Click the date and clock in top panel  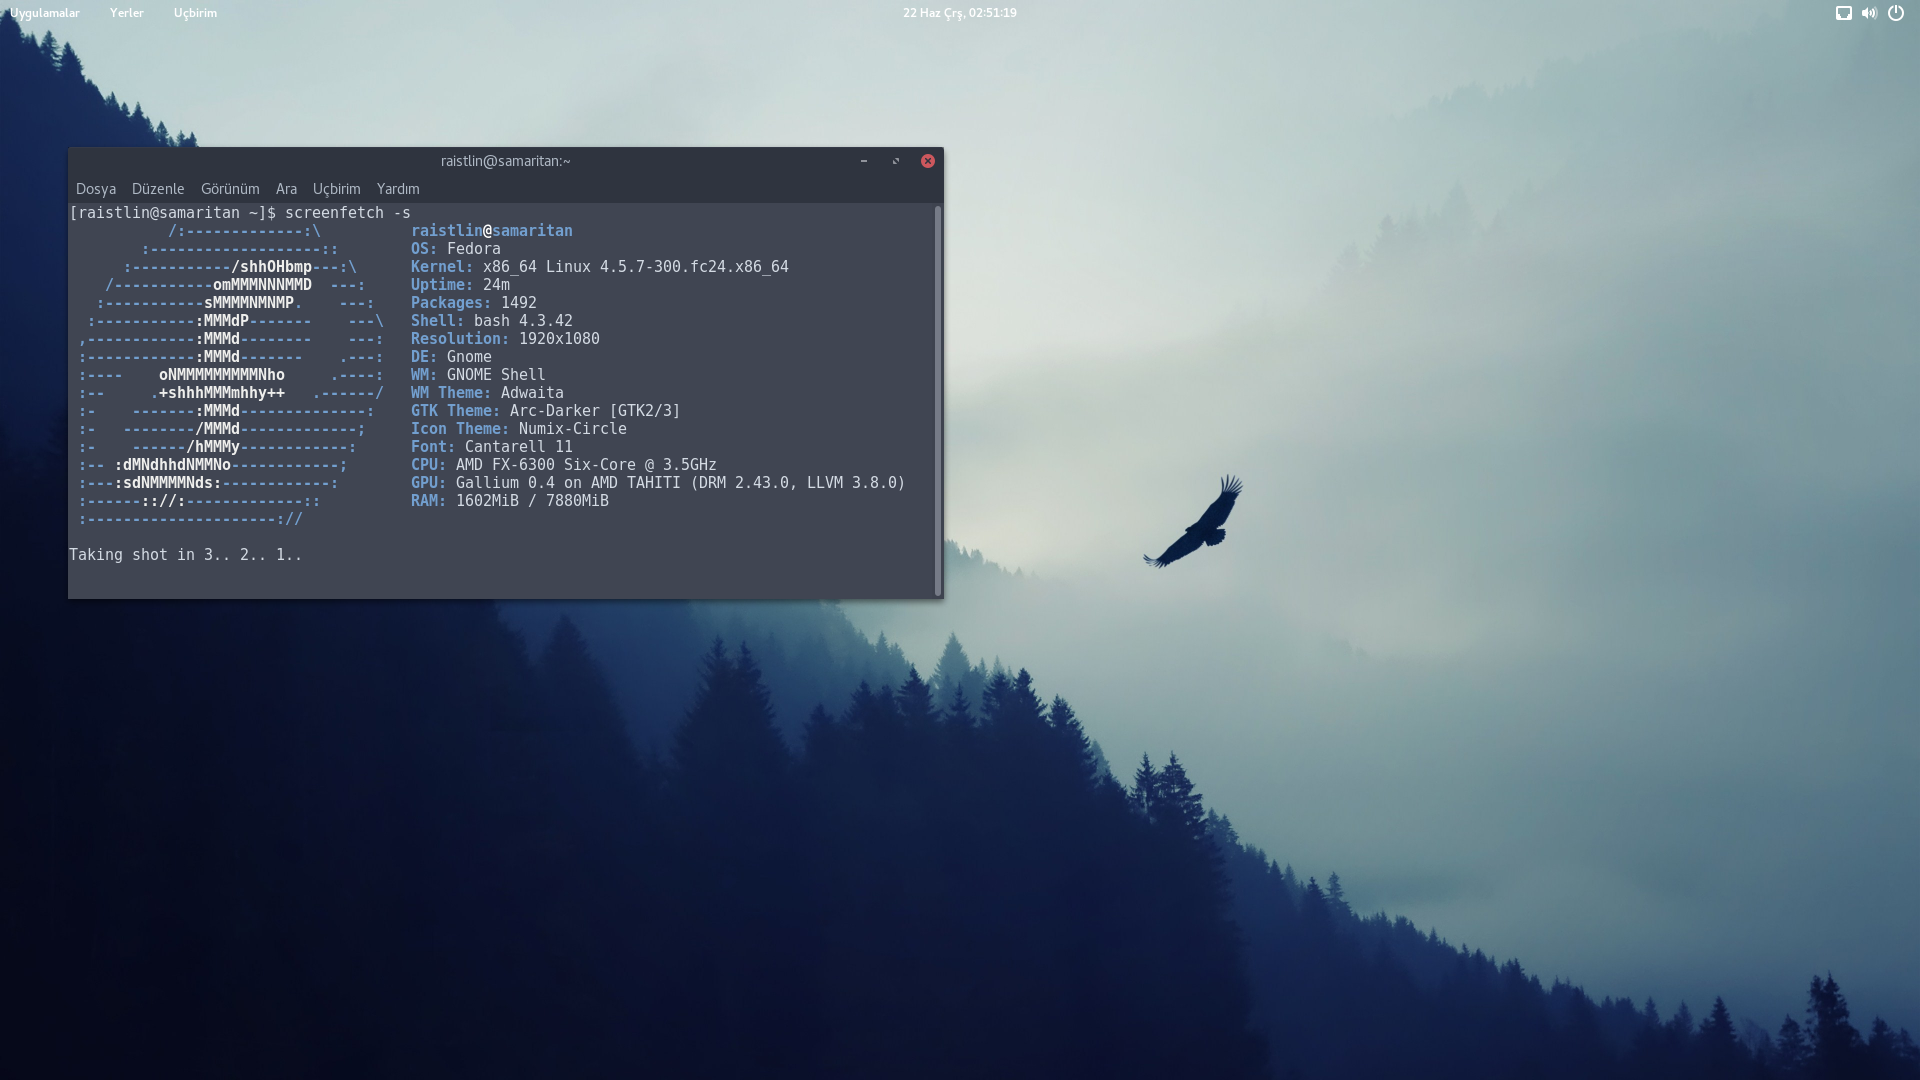click(x=960, y=13)
